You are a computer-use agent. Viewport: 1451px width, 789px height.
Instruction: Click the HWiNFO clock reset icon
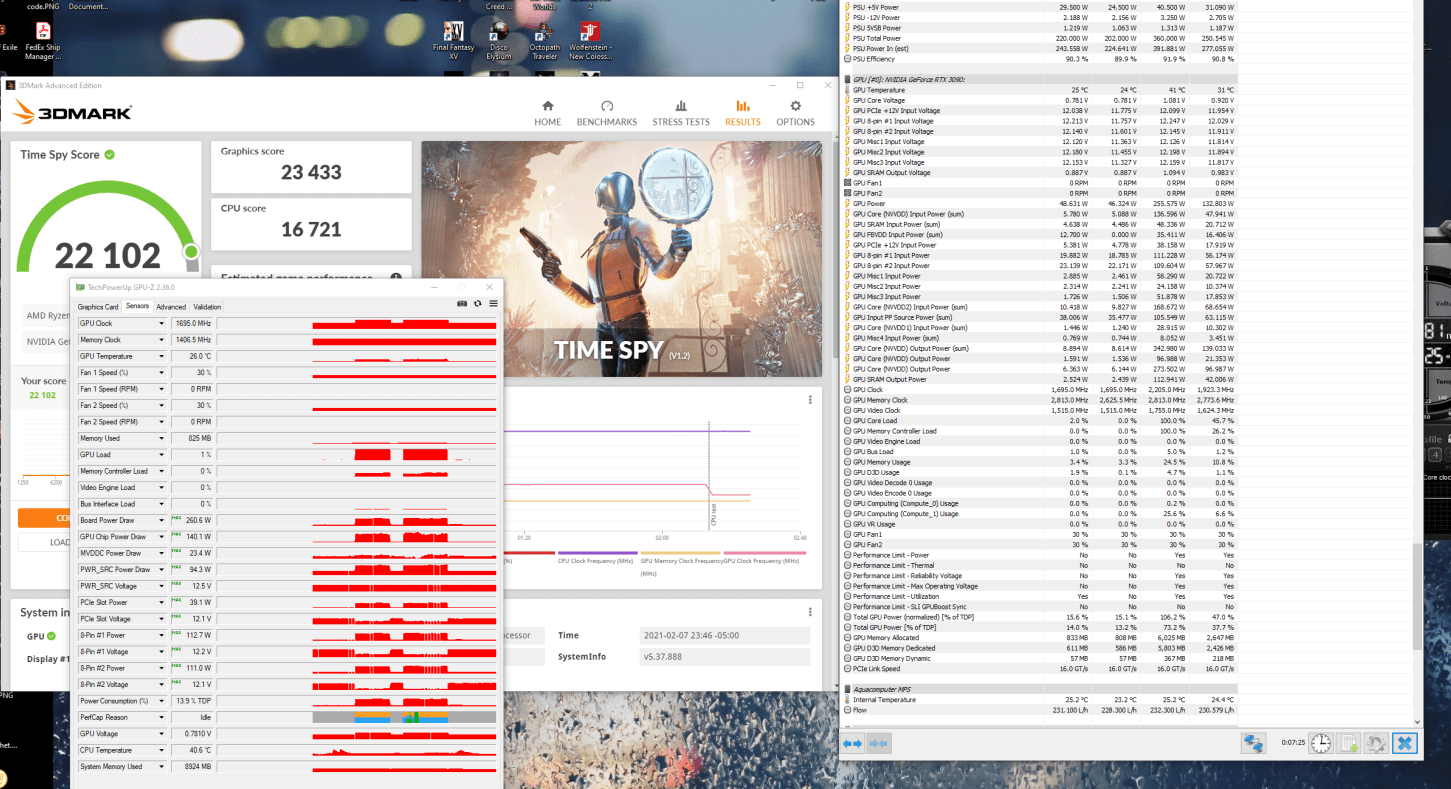coord(1321,743)
